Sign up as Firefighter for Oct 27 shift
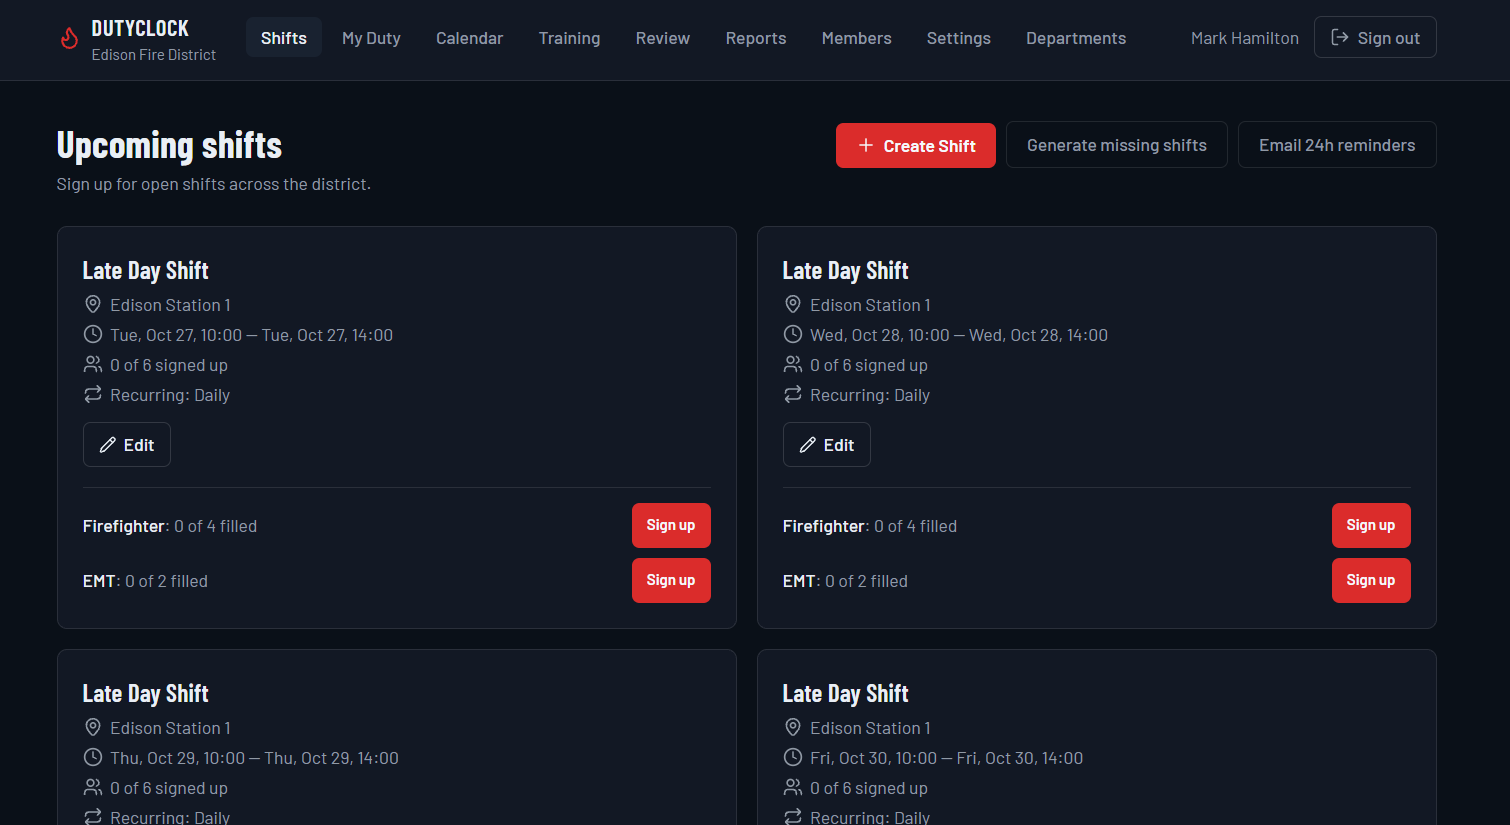 671,525
